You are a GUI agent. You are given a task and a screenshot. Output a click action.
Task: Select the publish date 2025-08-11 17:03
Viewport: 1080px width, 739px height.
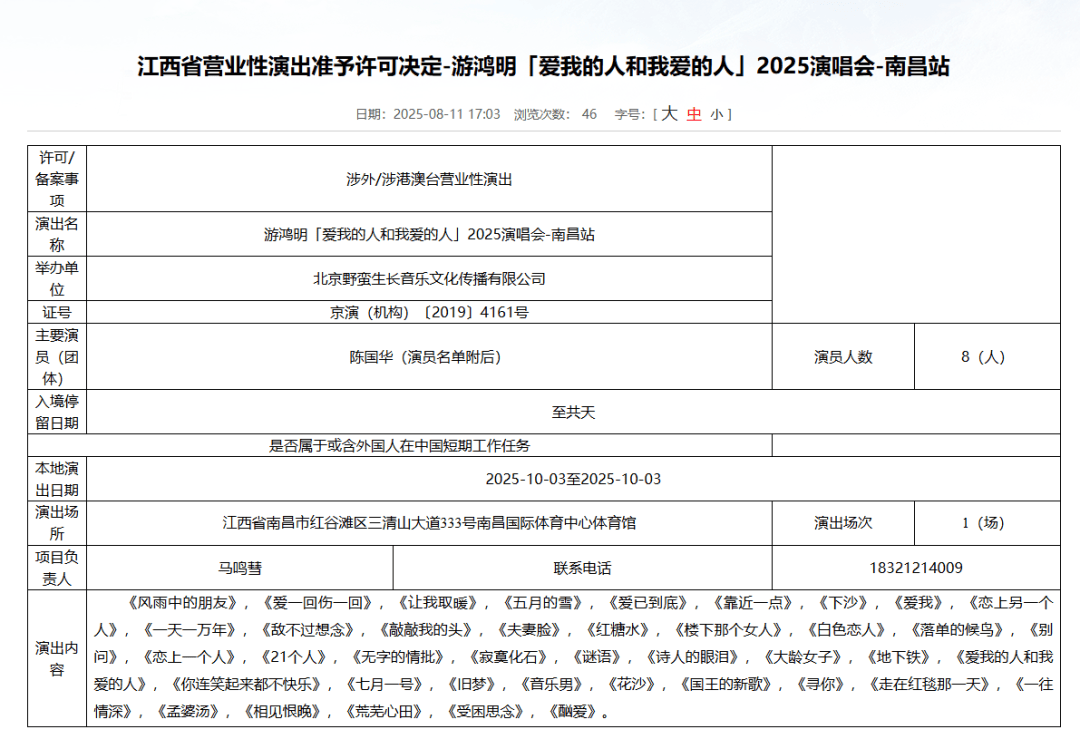(446, 114)
